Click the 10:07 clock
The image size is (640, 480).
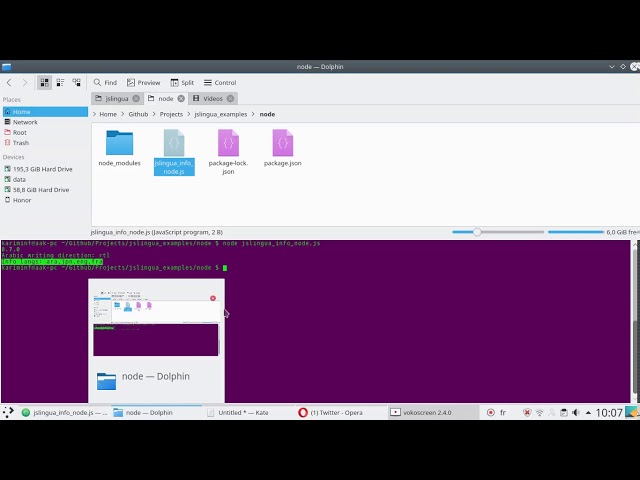(x=609, y=413)
